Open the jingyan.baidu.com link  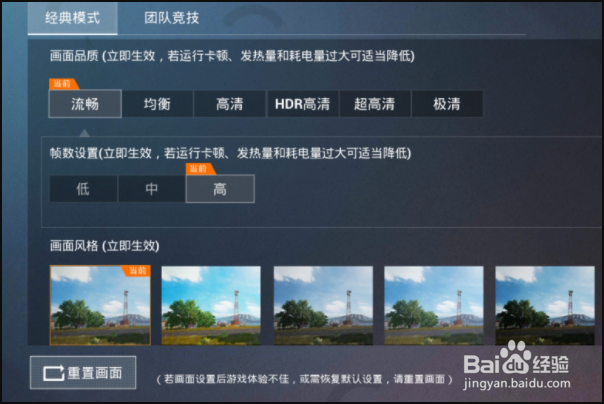[517, 384]
